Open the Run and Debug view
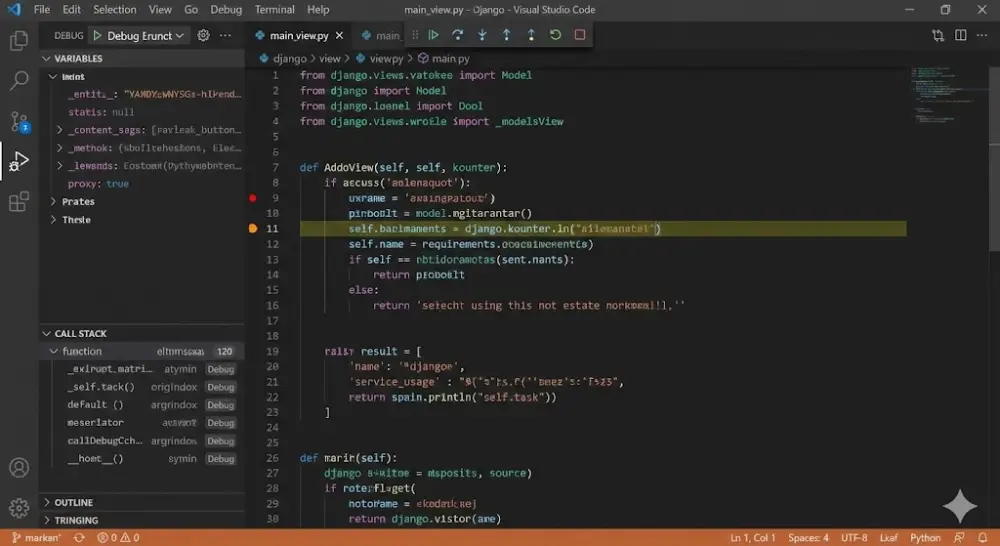This screenshot has width=1000, height=546. pos(19,161)
